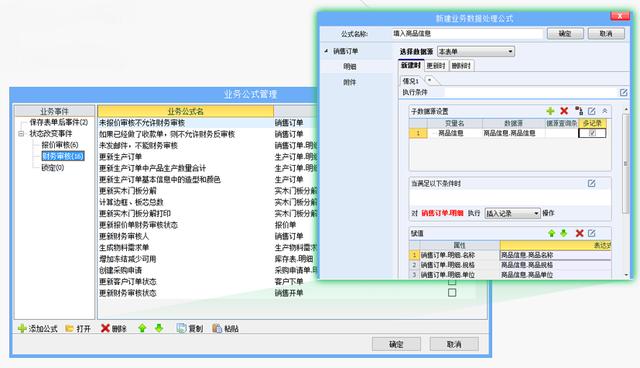Select 锁定(0) tree item
Screen dimensions: 640x368
pos(53,167)
